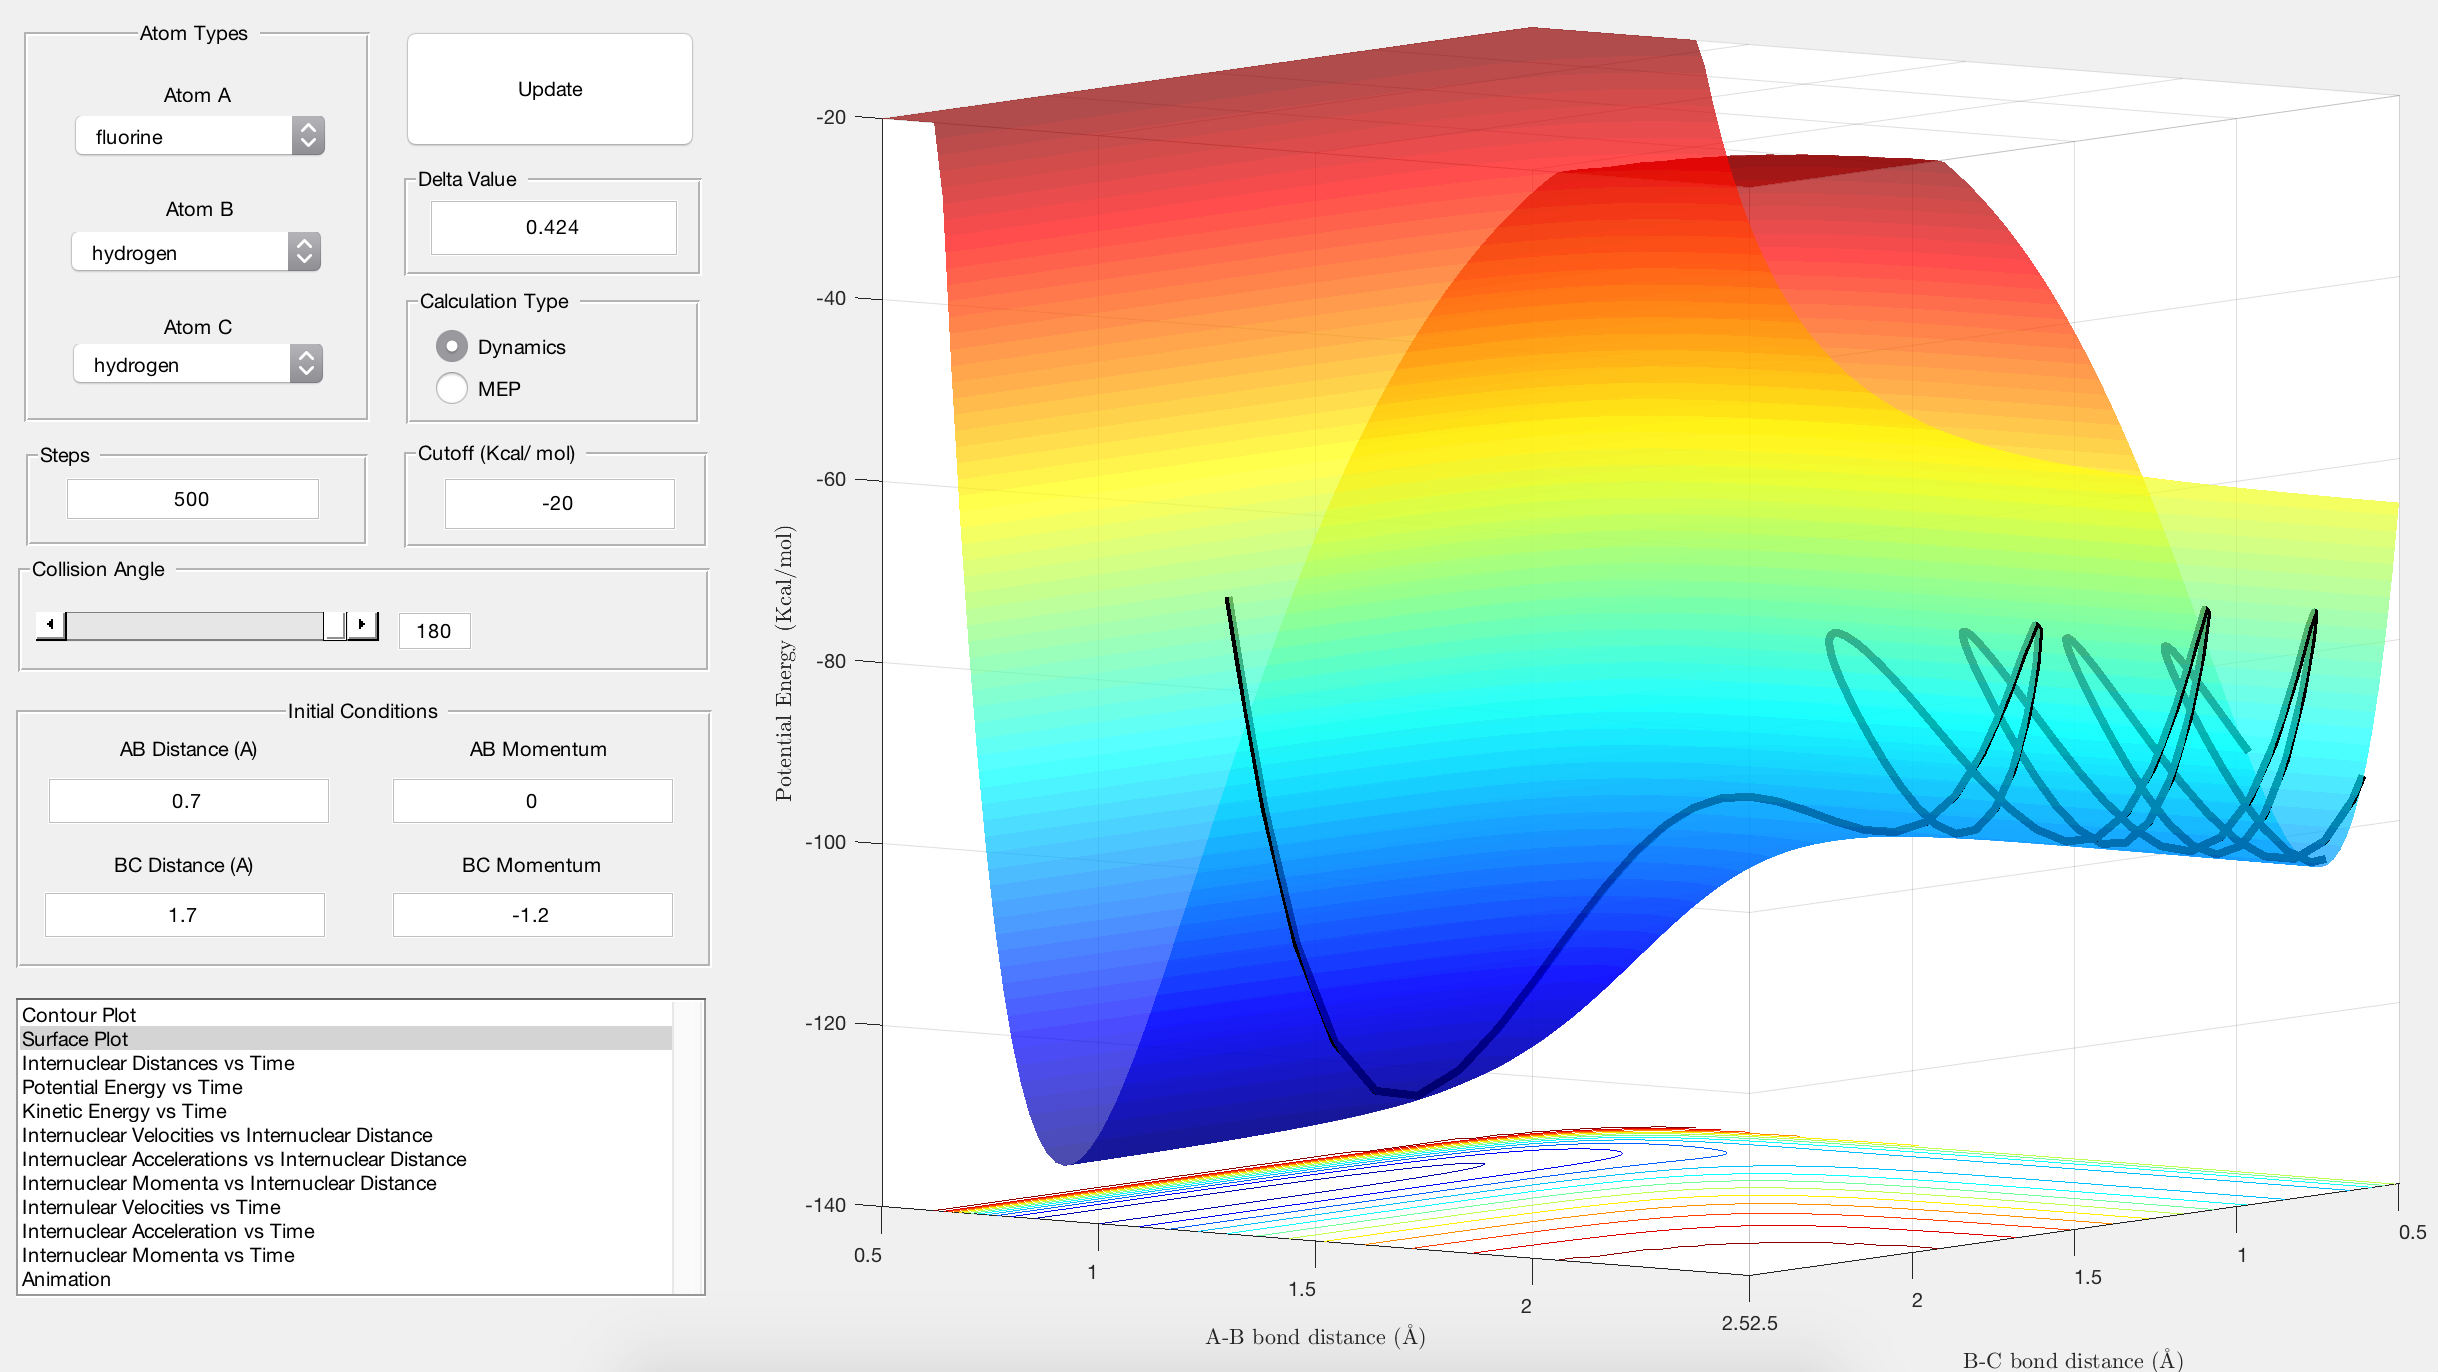Pick Kinetic Energy vs Time entry
Image resolution: width=2438 pixels, height=1372 pixels.
click(124, 1111)
